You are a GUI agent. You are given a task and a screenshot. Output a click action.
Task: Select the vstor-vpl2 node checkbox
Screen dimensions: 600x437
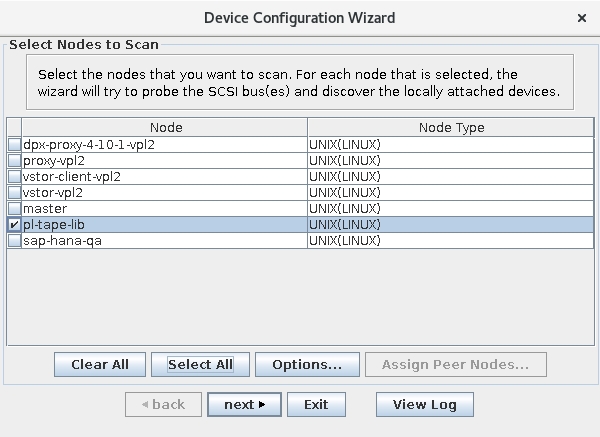14,193
